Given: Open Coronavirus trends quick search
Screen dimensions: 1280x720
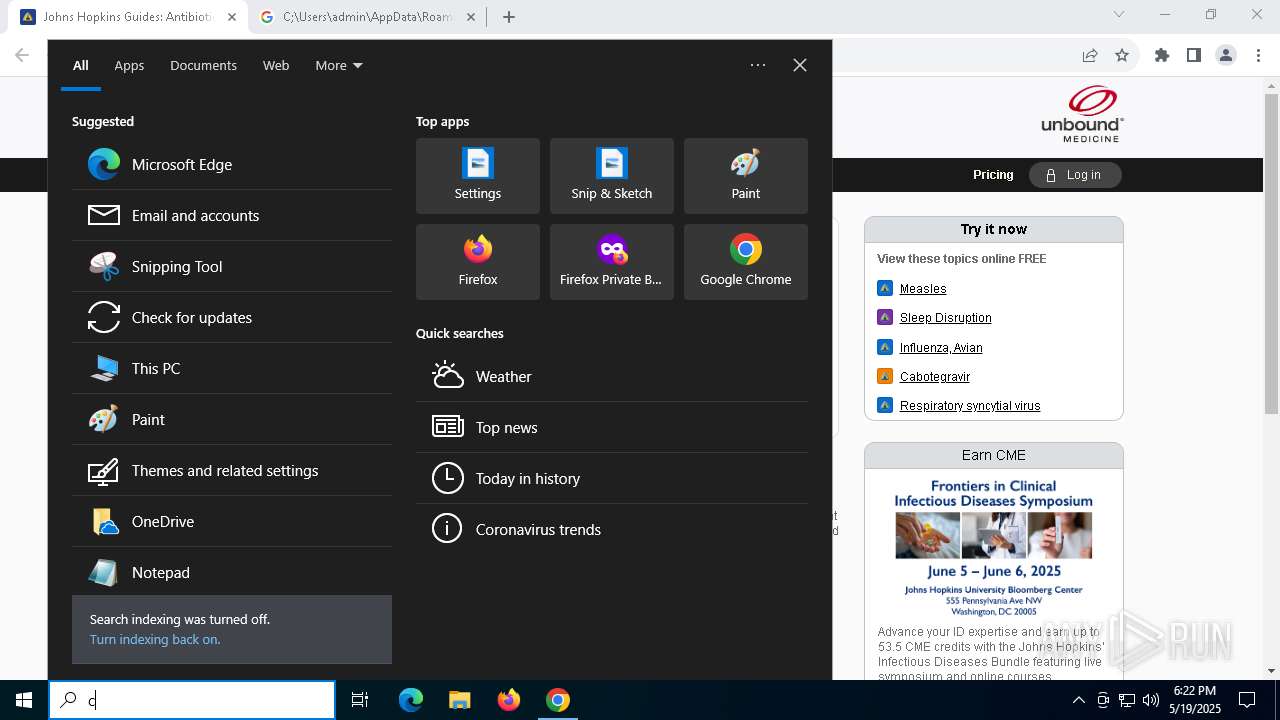Looking at the screenshot, I should [x=611, y=529].
